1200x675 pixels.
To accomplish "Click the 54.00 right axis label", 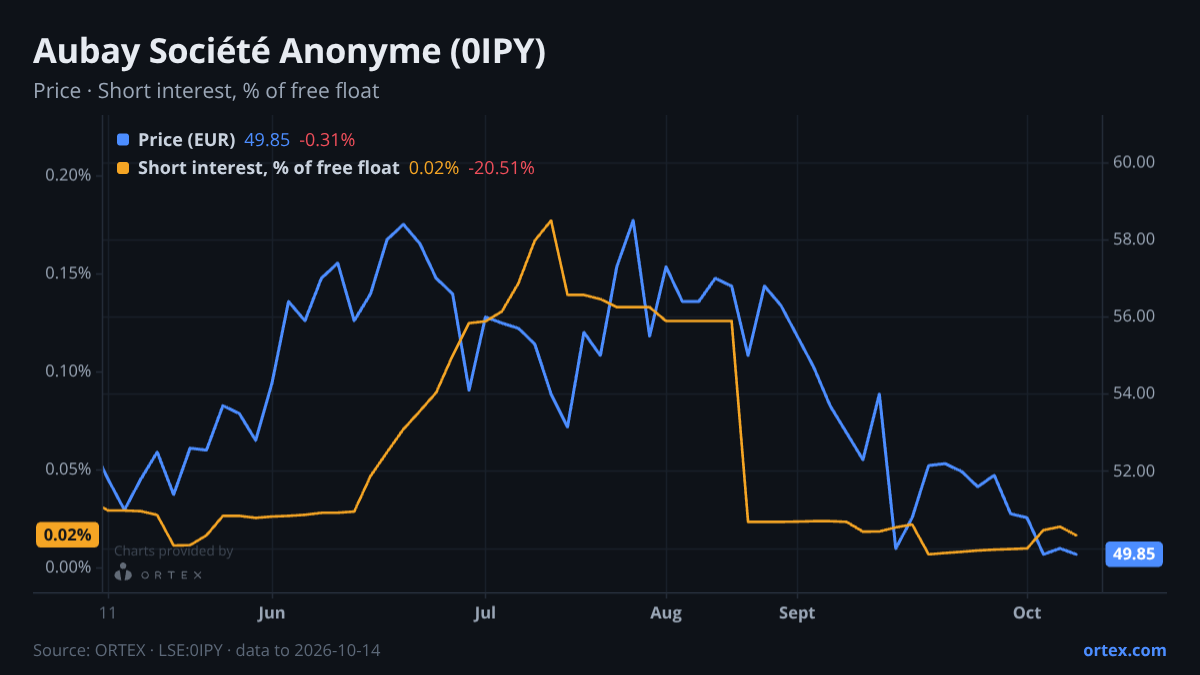I will pos(1134,393).
